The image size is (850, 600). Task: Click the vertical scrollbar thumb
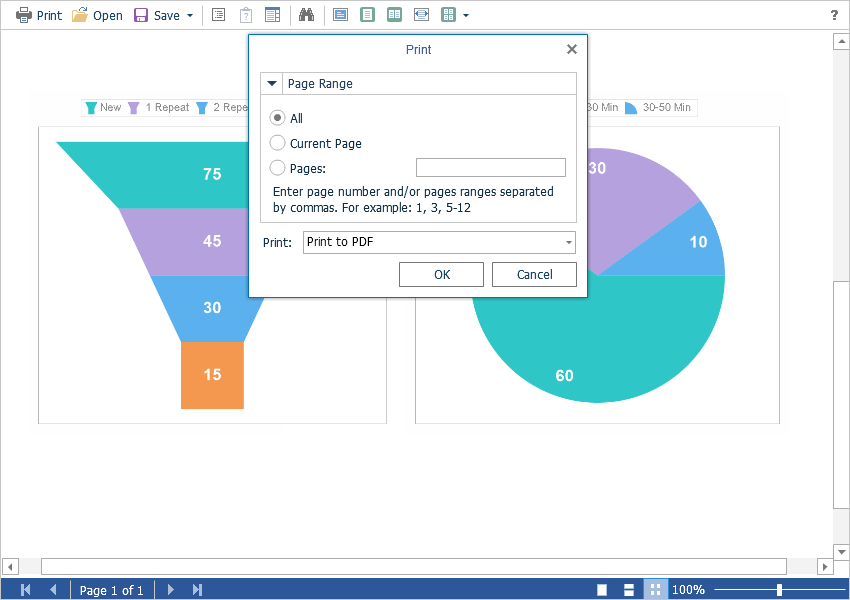coord(841,395)
